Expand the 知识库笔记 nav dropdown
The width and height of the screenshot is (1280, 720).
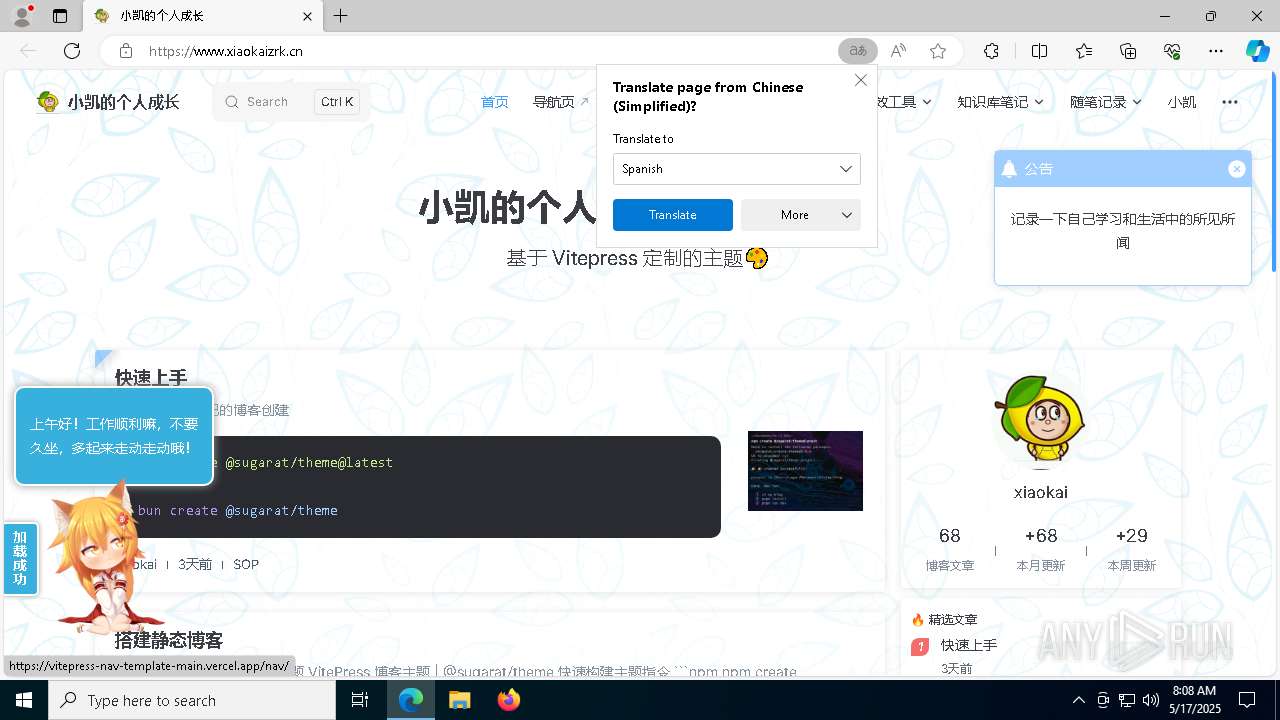[1000, 101]
